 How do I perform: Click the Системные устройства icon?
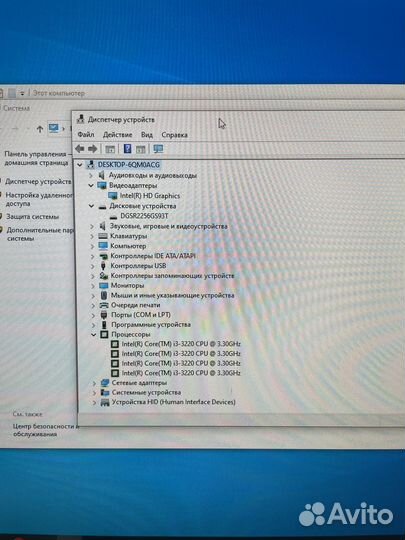105,392
